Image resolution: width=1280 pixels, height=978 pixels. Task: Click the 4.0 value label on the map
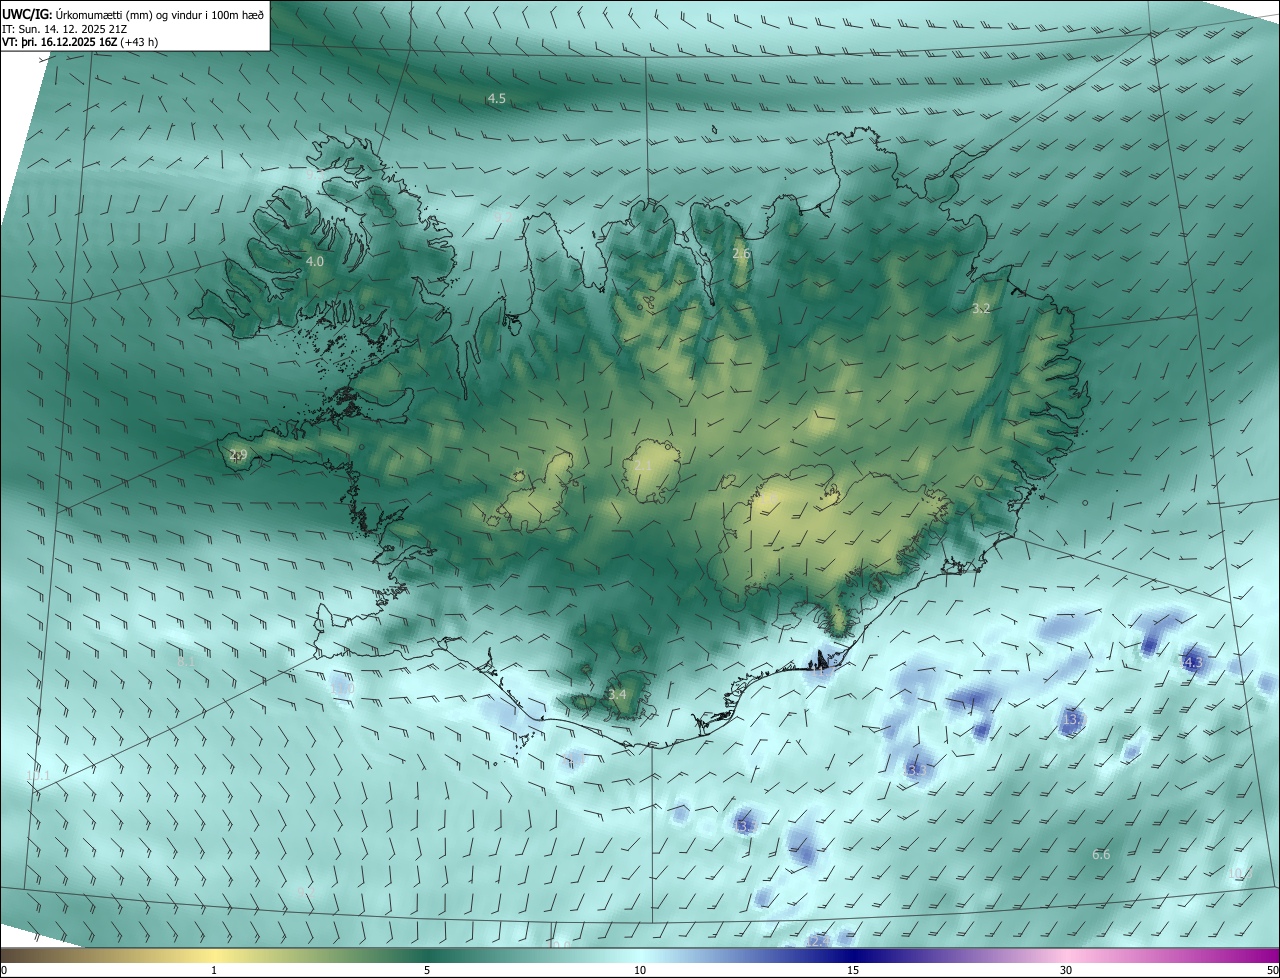pos(315,261)
